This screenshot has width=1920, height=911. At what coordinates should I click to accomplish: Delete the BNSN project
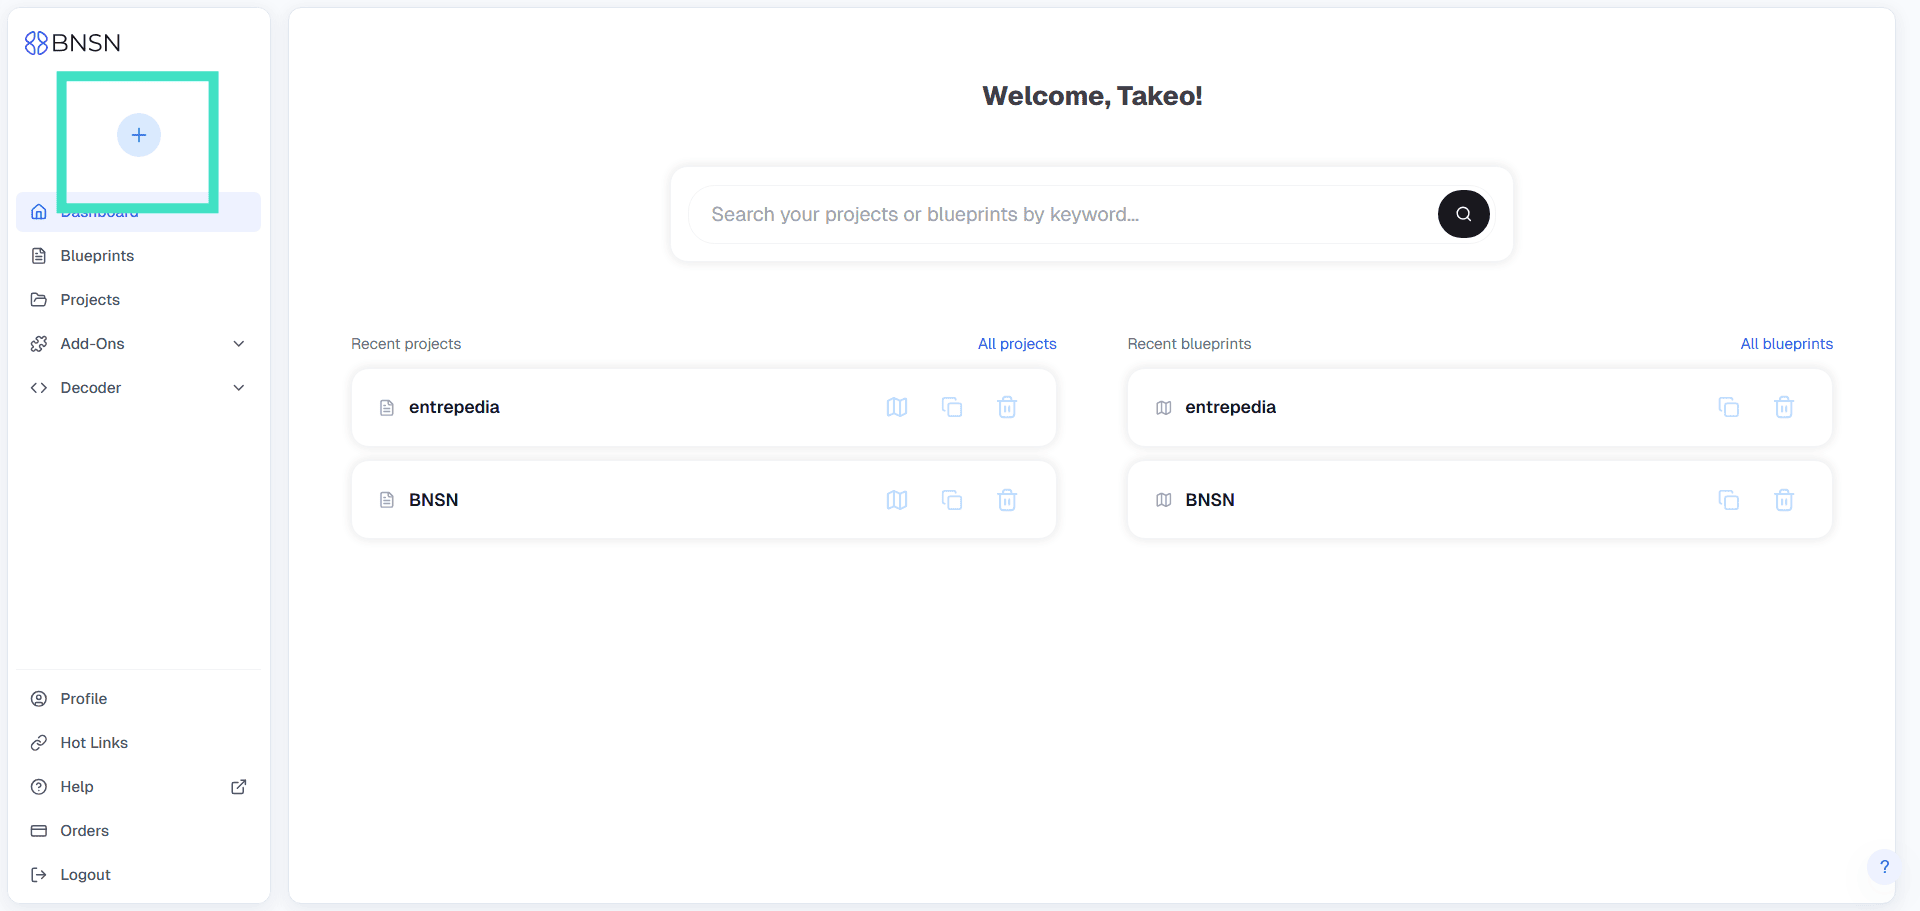coord(1007,500)
